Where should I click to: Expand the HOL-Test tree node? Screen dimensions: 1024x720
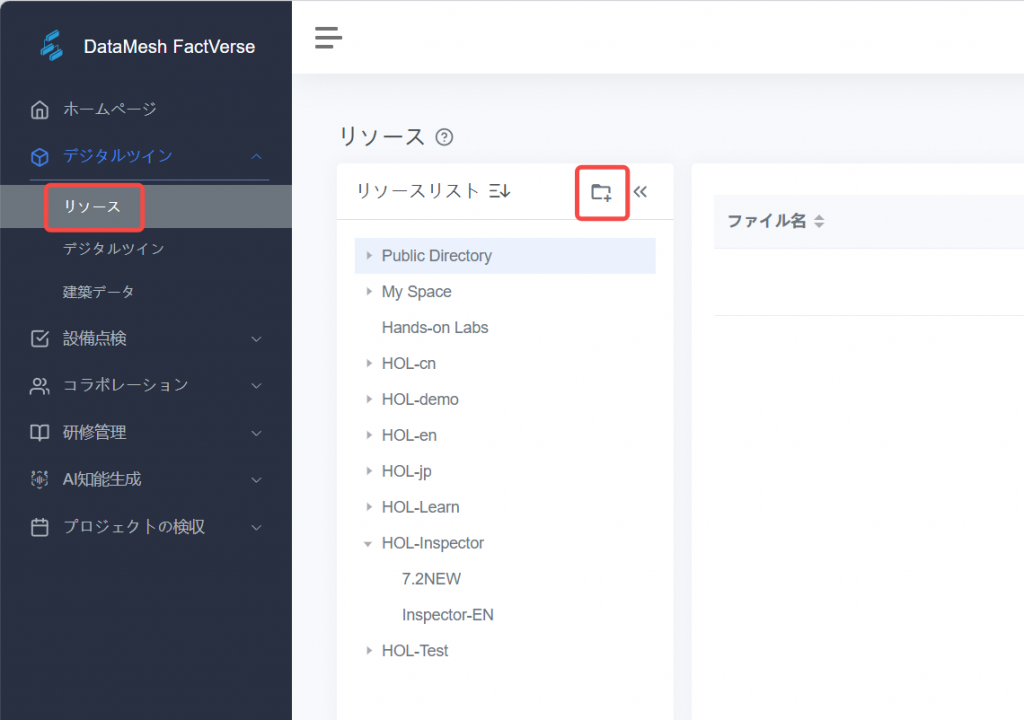point(369,651)
